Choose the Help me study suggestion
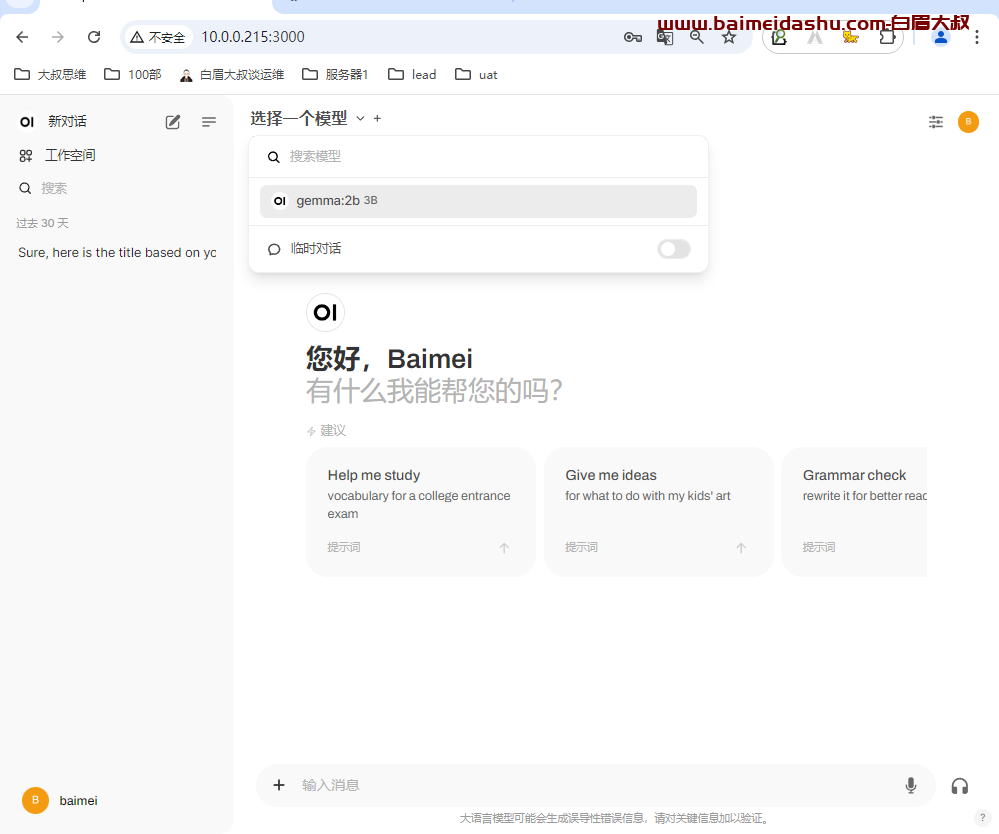The height and width of the screenshot is (834, 999). (420, 512)
